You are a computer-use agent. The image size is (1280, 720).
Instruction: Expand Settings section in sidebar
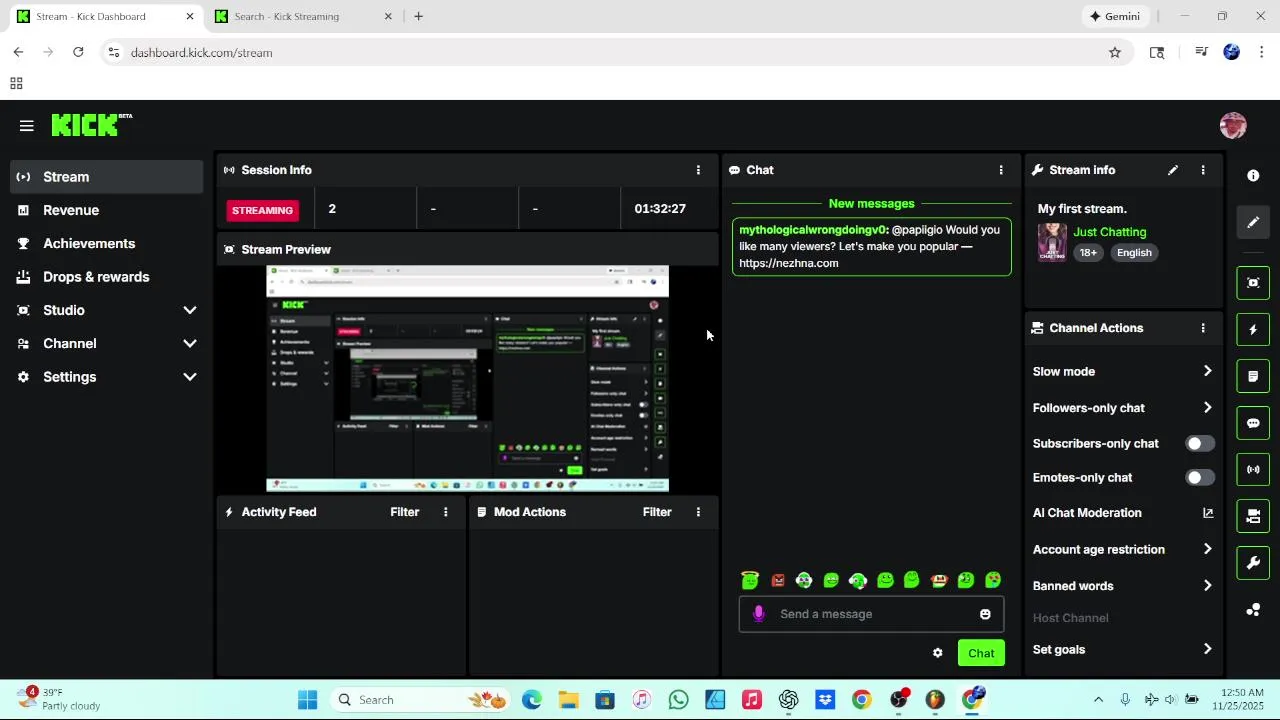(107, 377)
